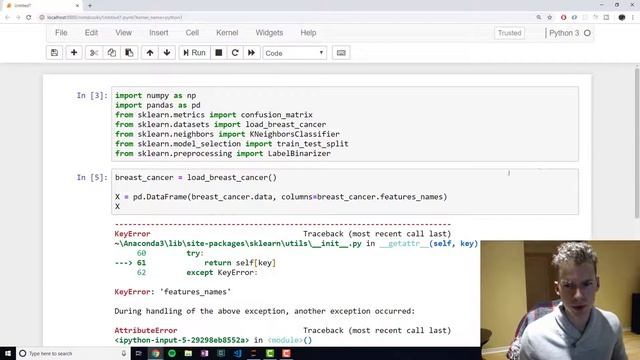Open the cell type dropdown
This screenshot has height=360, width=640.
pos(294,53)
